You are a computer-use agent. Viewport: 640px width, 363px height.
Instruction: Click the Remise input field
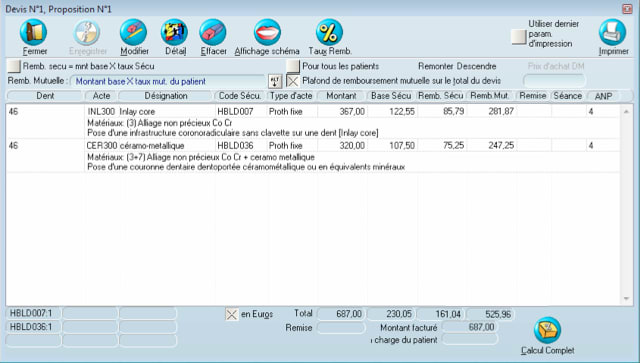[x=341, y=327]
